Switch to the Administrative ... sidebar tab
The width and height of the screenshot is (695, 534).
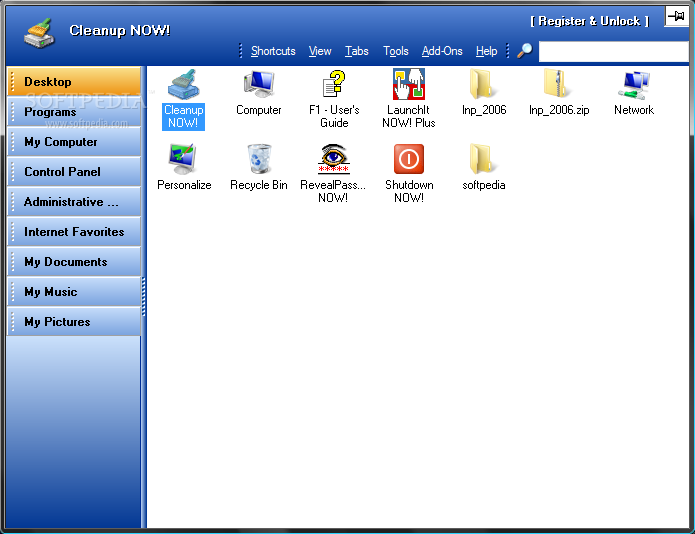(x=74, y=202)
